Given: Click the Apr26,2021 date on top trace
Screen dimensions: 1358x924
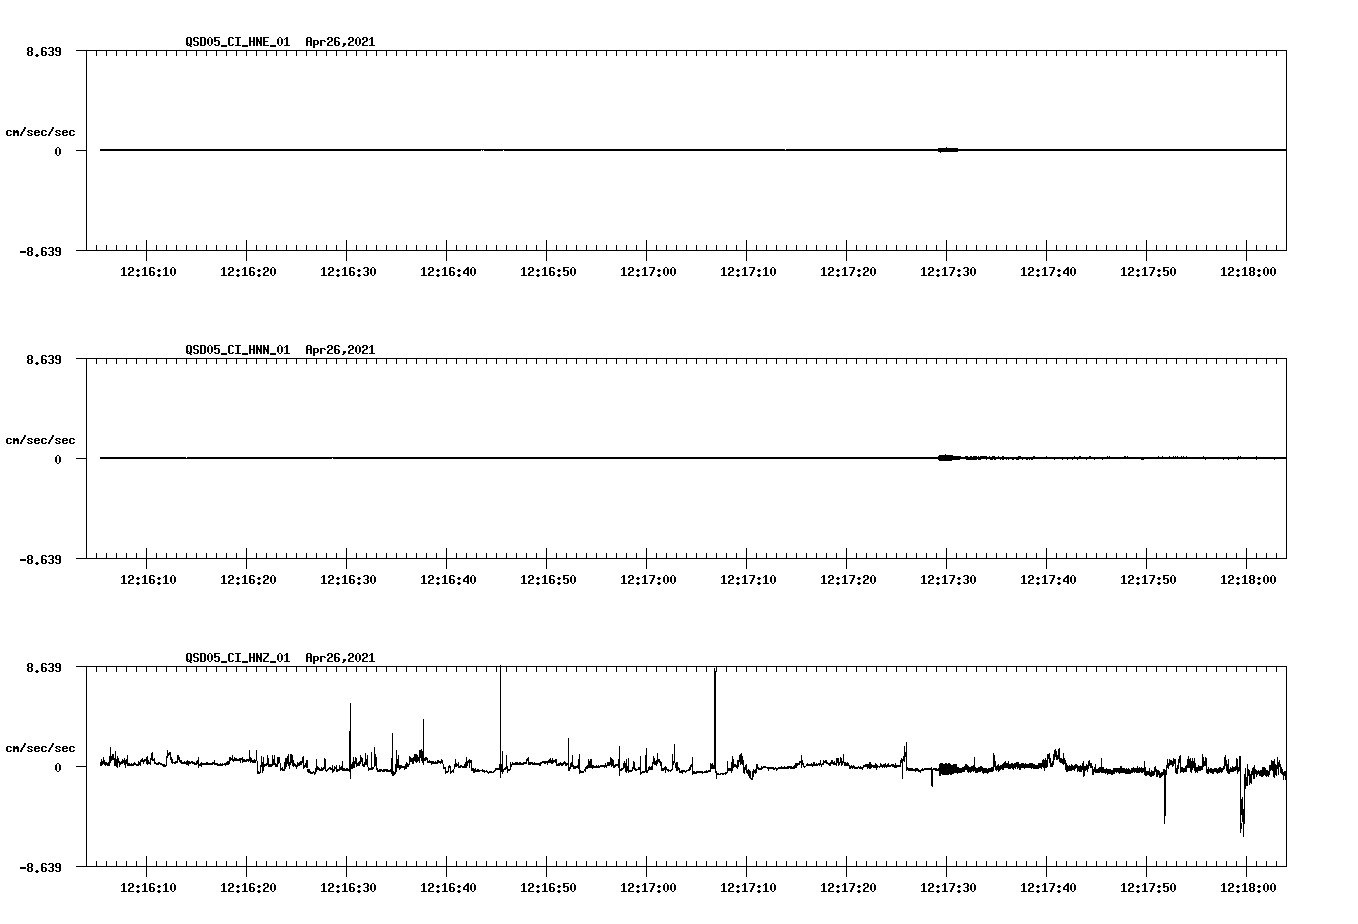Looking at the screenshot, I should pos(339,42).
